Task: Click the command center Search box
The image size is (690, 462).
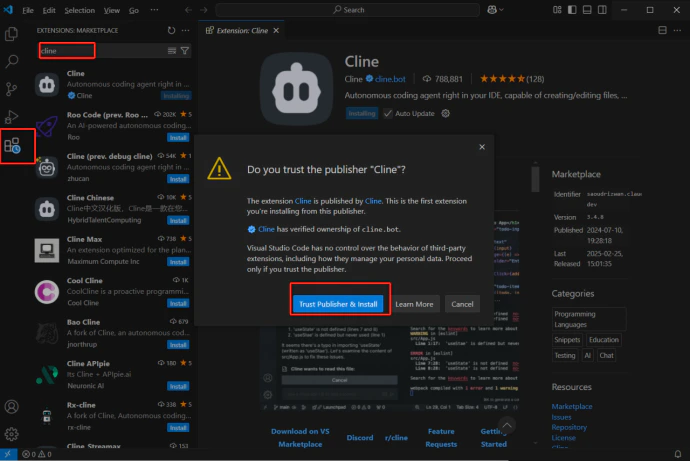Action: [348, 10]
